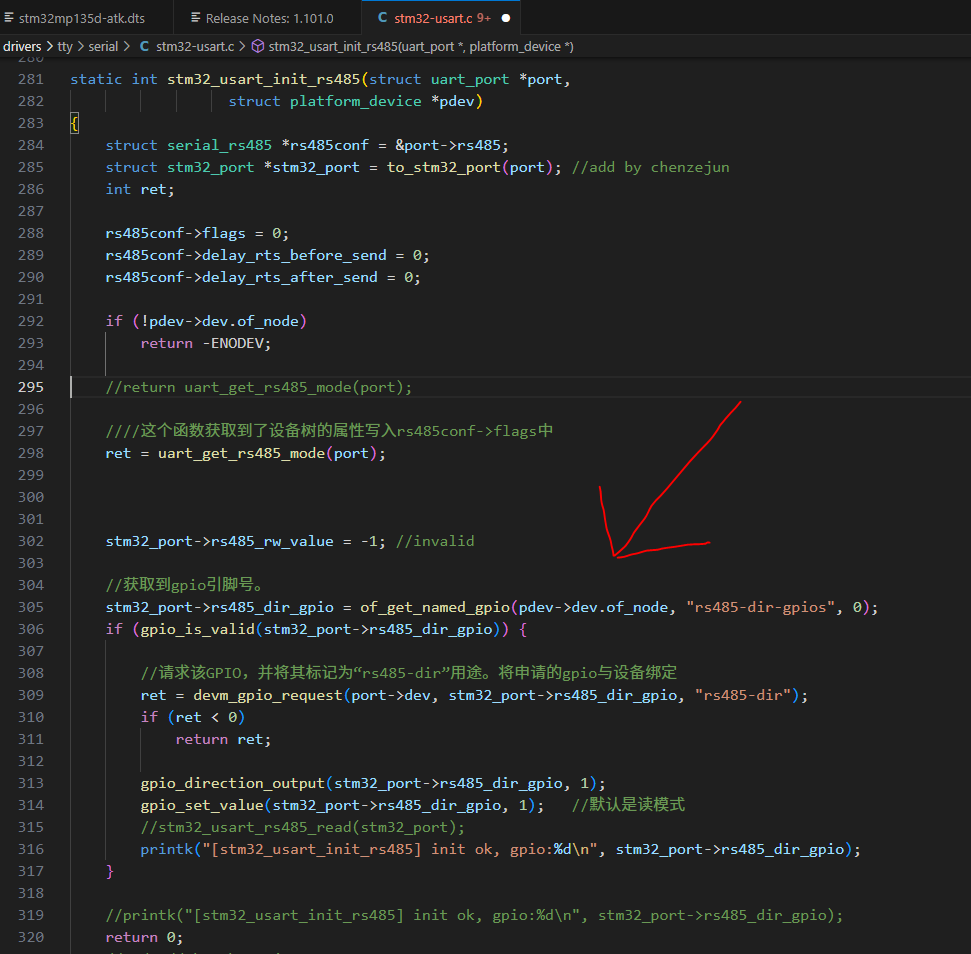Click rs485_rw_value on line 302
The height and width of the screenshot is (954, 971).
[x=272, y=541]
